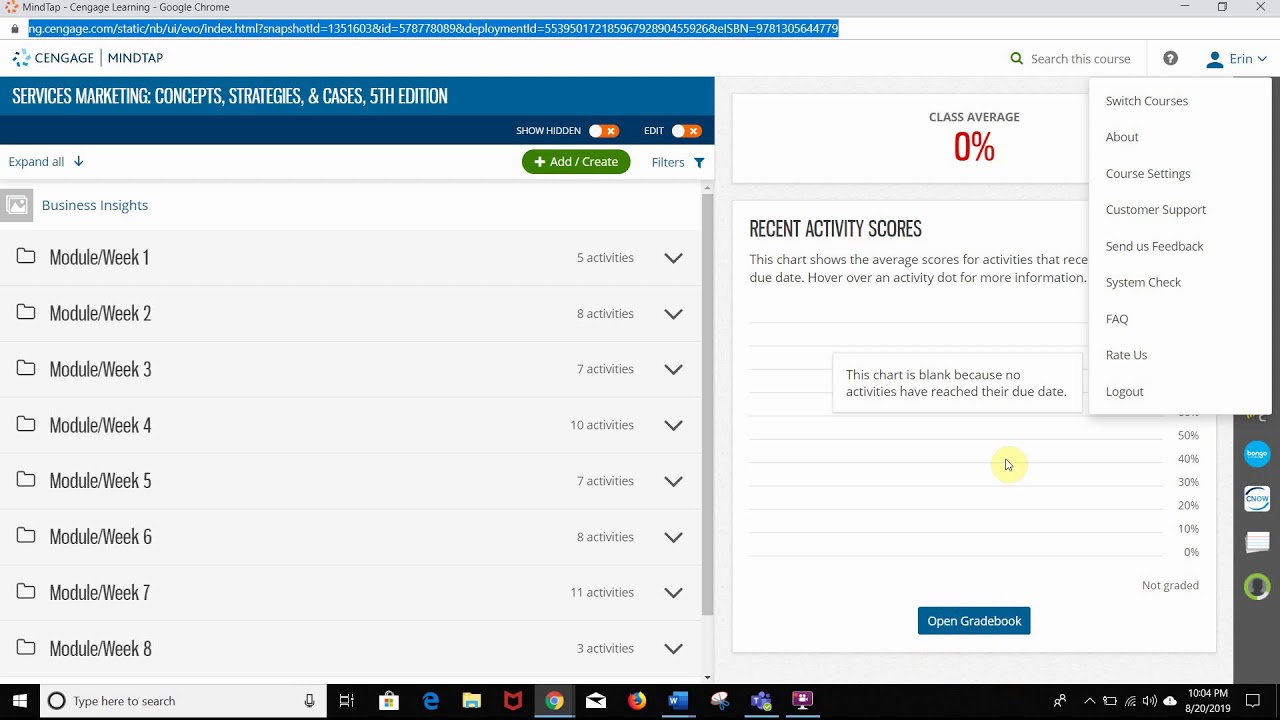Open the green profile ring app in dock
The image size is (1280, 720).
click(1257, 587)
